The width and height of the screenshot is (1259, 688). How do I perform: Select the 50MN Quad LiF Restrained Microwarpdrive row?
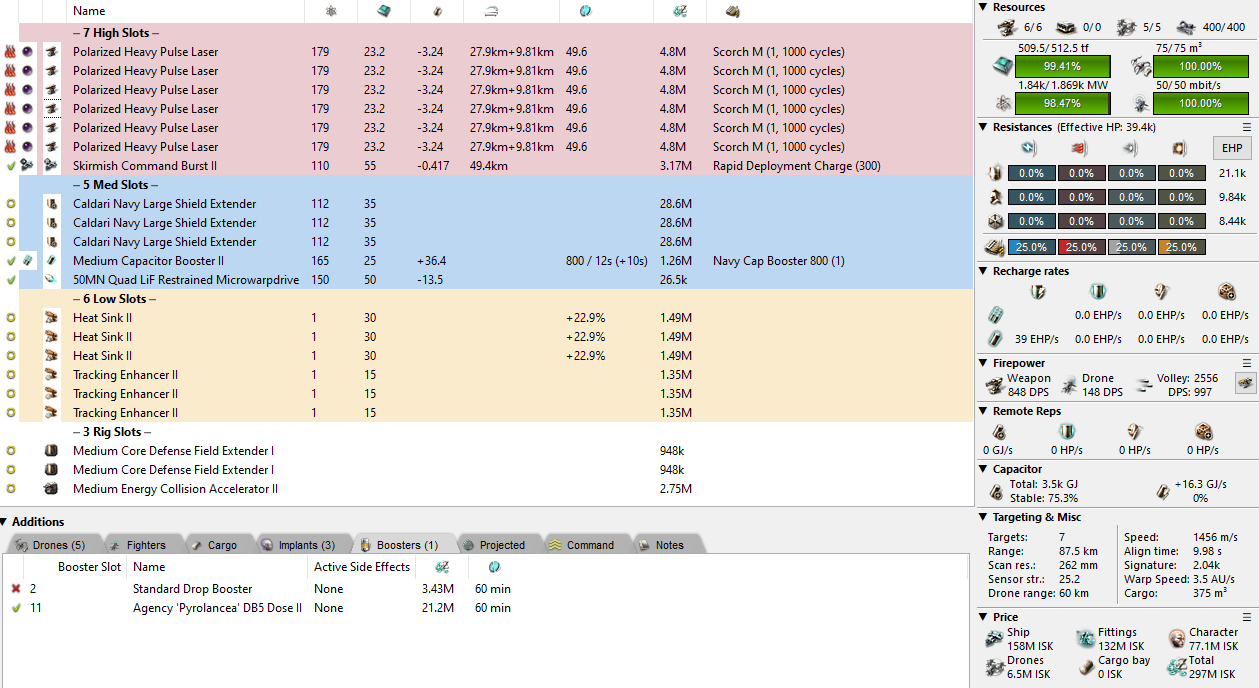pos(185,280)
